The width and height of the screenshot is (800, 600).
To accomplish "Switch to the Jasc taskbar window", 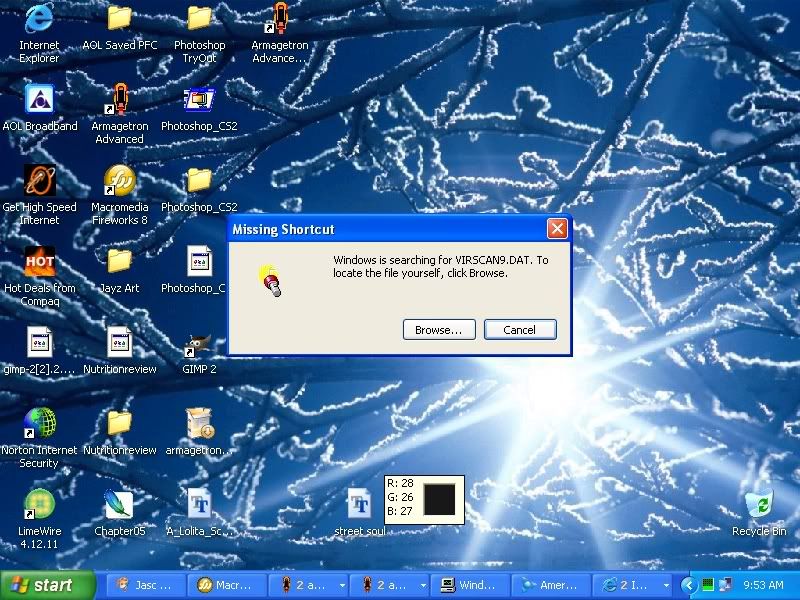I will click(147, 585).
